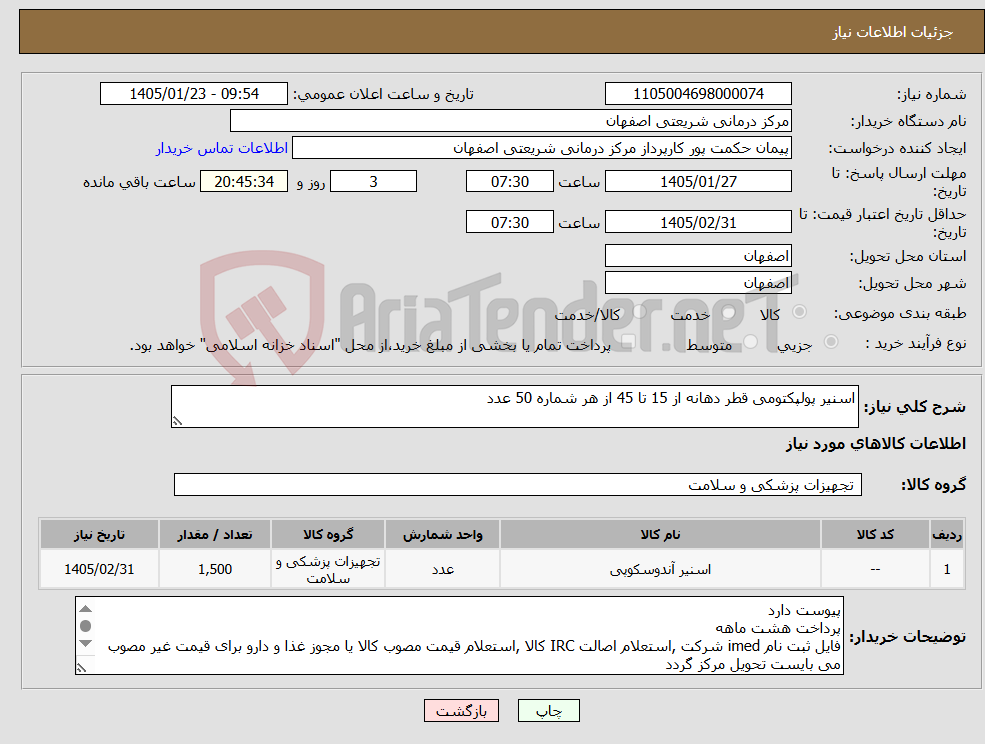Open اطلاعات تماس خریدار link
Screen dimensions: 985x744
(222, 148)
